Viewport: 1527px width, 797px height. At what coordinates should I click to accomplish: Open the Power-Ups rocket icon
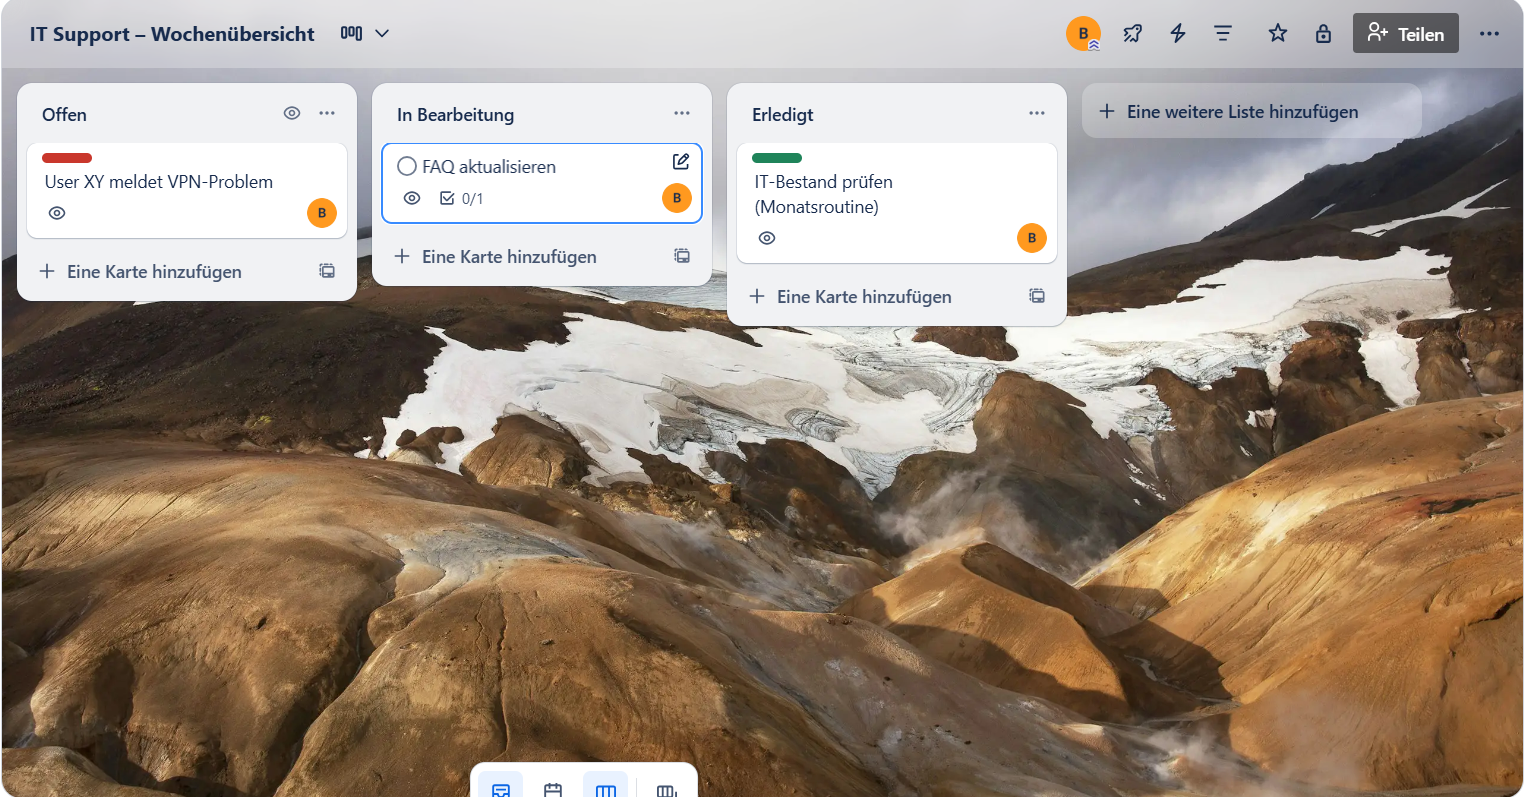click(1132, 34)
